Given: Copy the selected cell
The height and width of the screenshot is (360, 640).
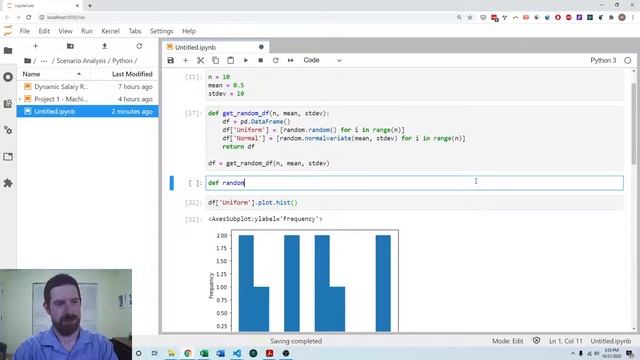Looking at the screenshot, I should pos(216,60).
